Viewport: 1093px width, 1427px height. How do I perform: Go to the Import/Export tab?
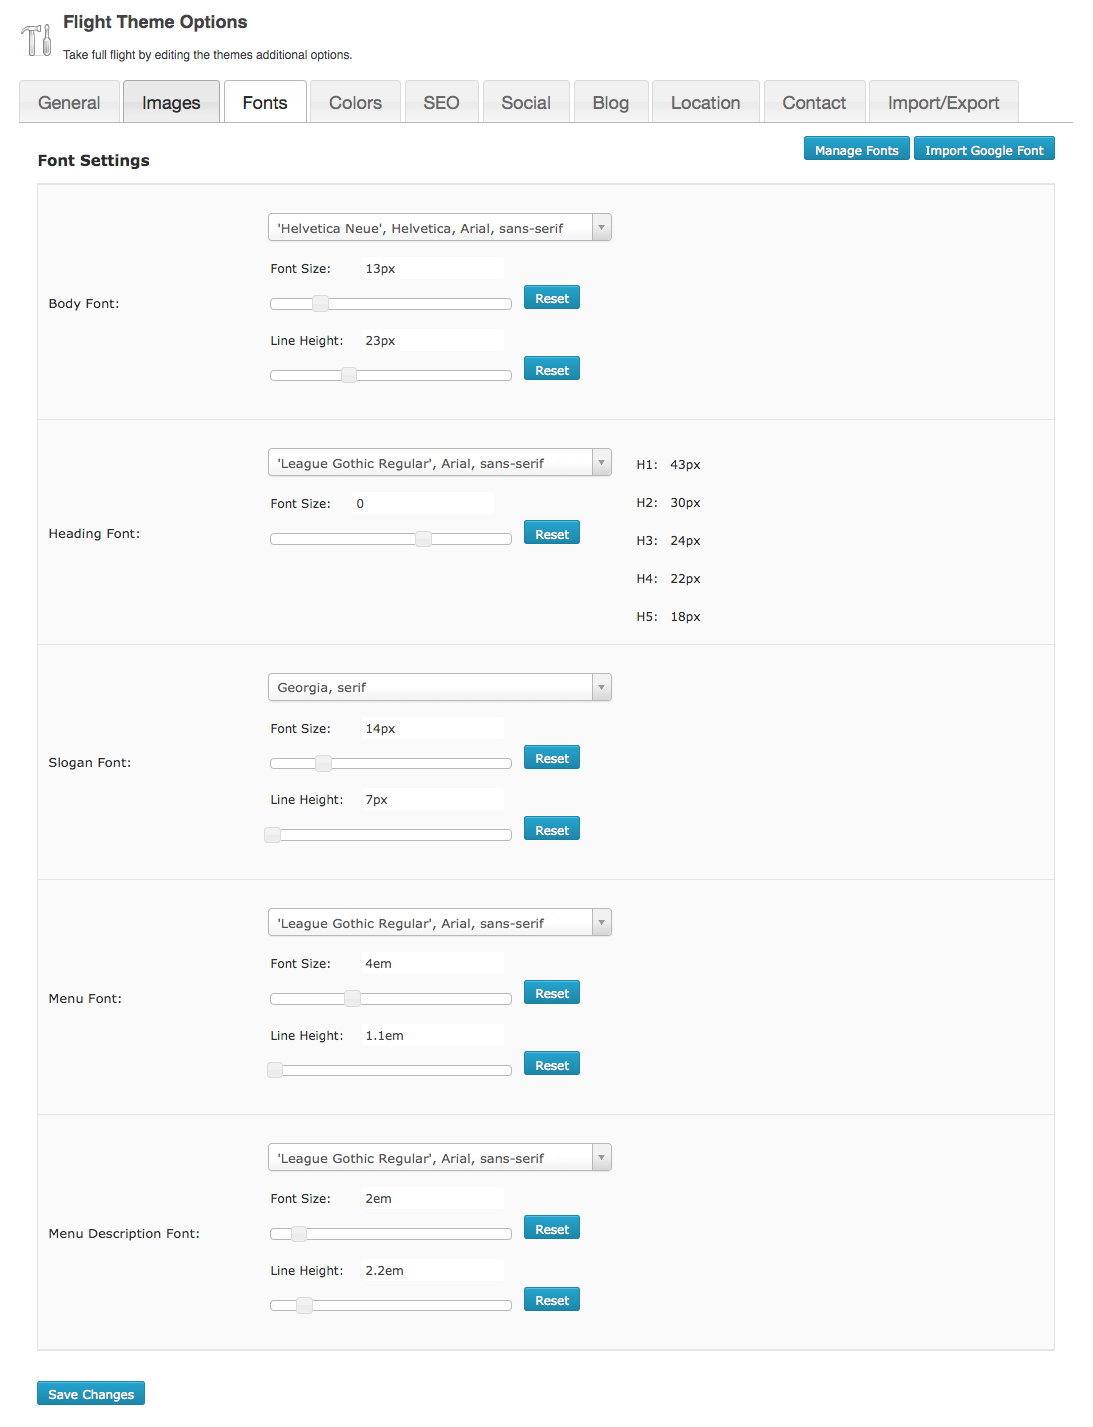[x=943, y=103]
